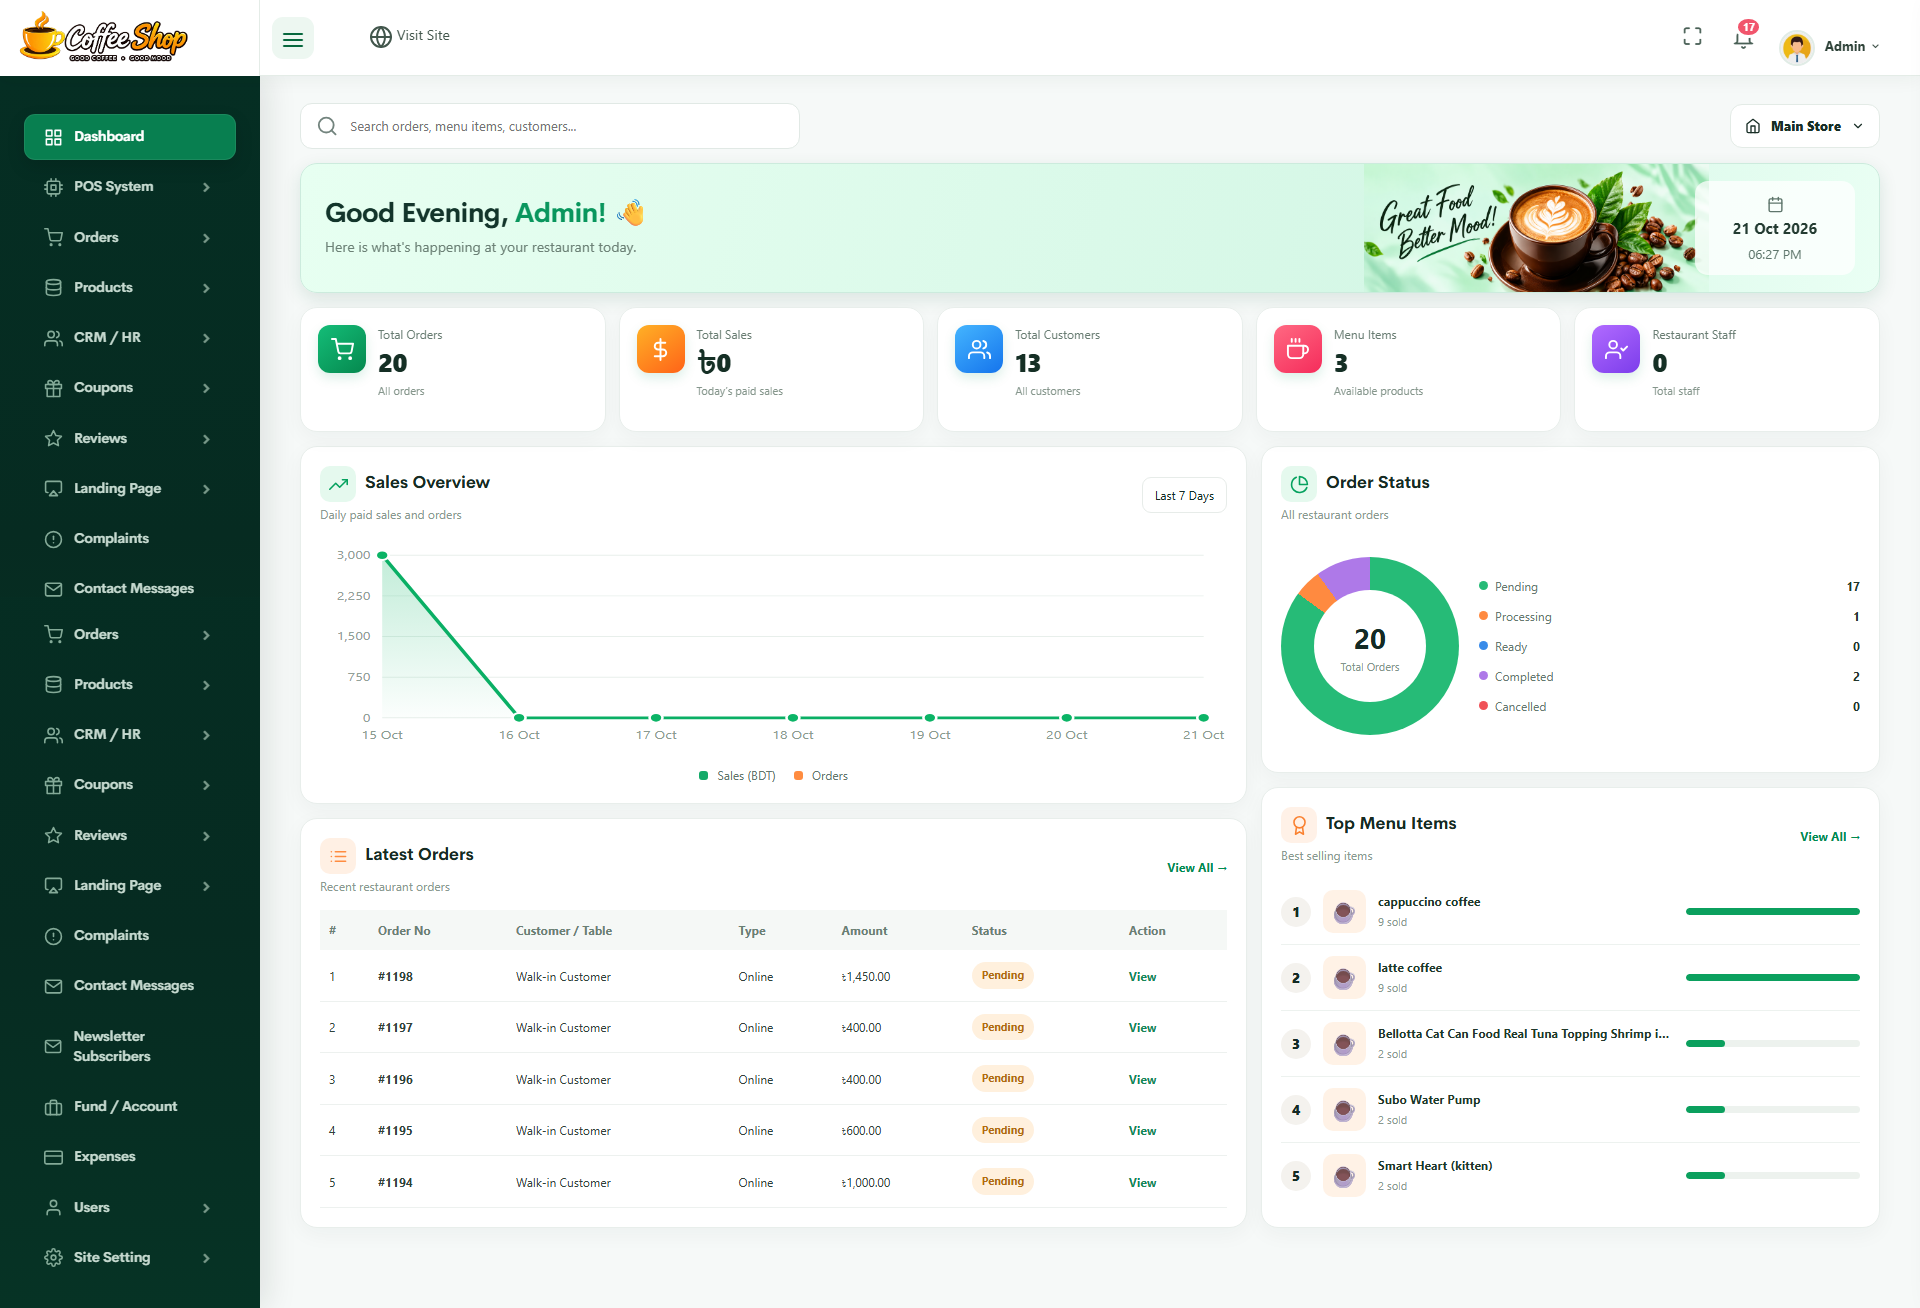Click the Top Menu Items award icon
Viewport: 1920px width, 1308px height.
coord(1299,825)
